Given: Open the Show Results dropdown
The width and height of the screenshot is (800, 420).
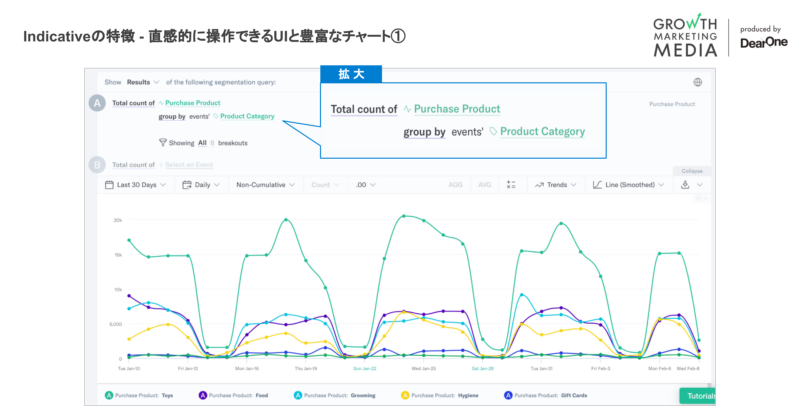Looking at the screenshot, I should [143, 82].
